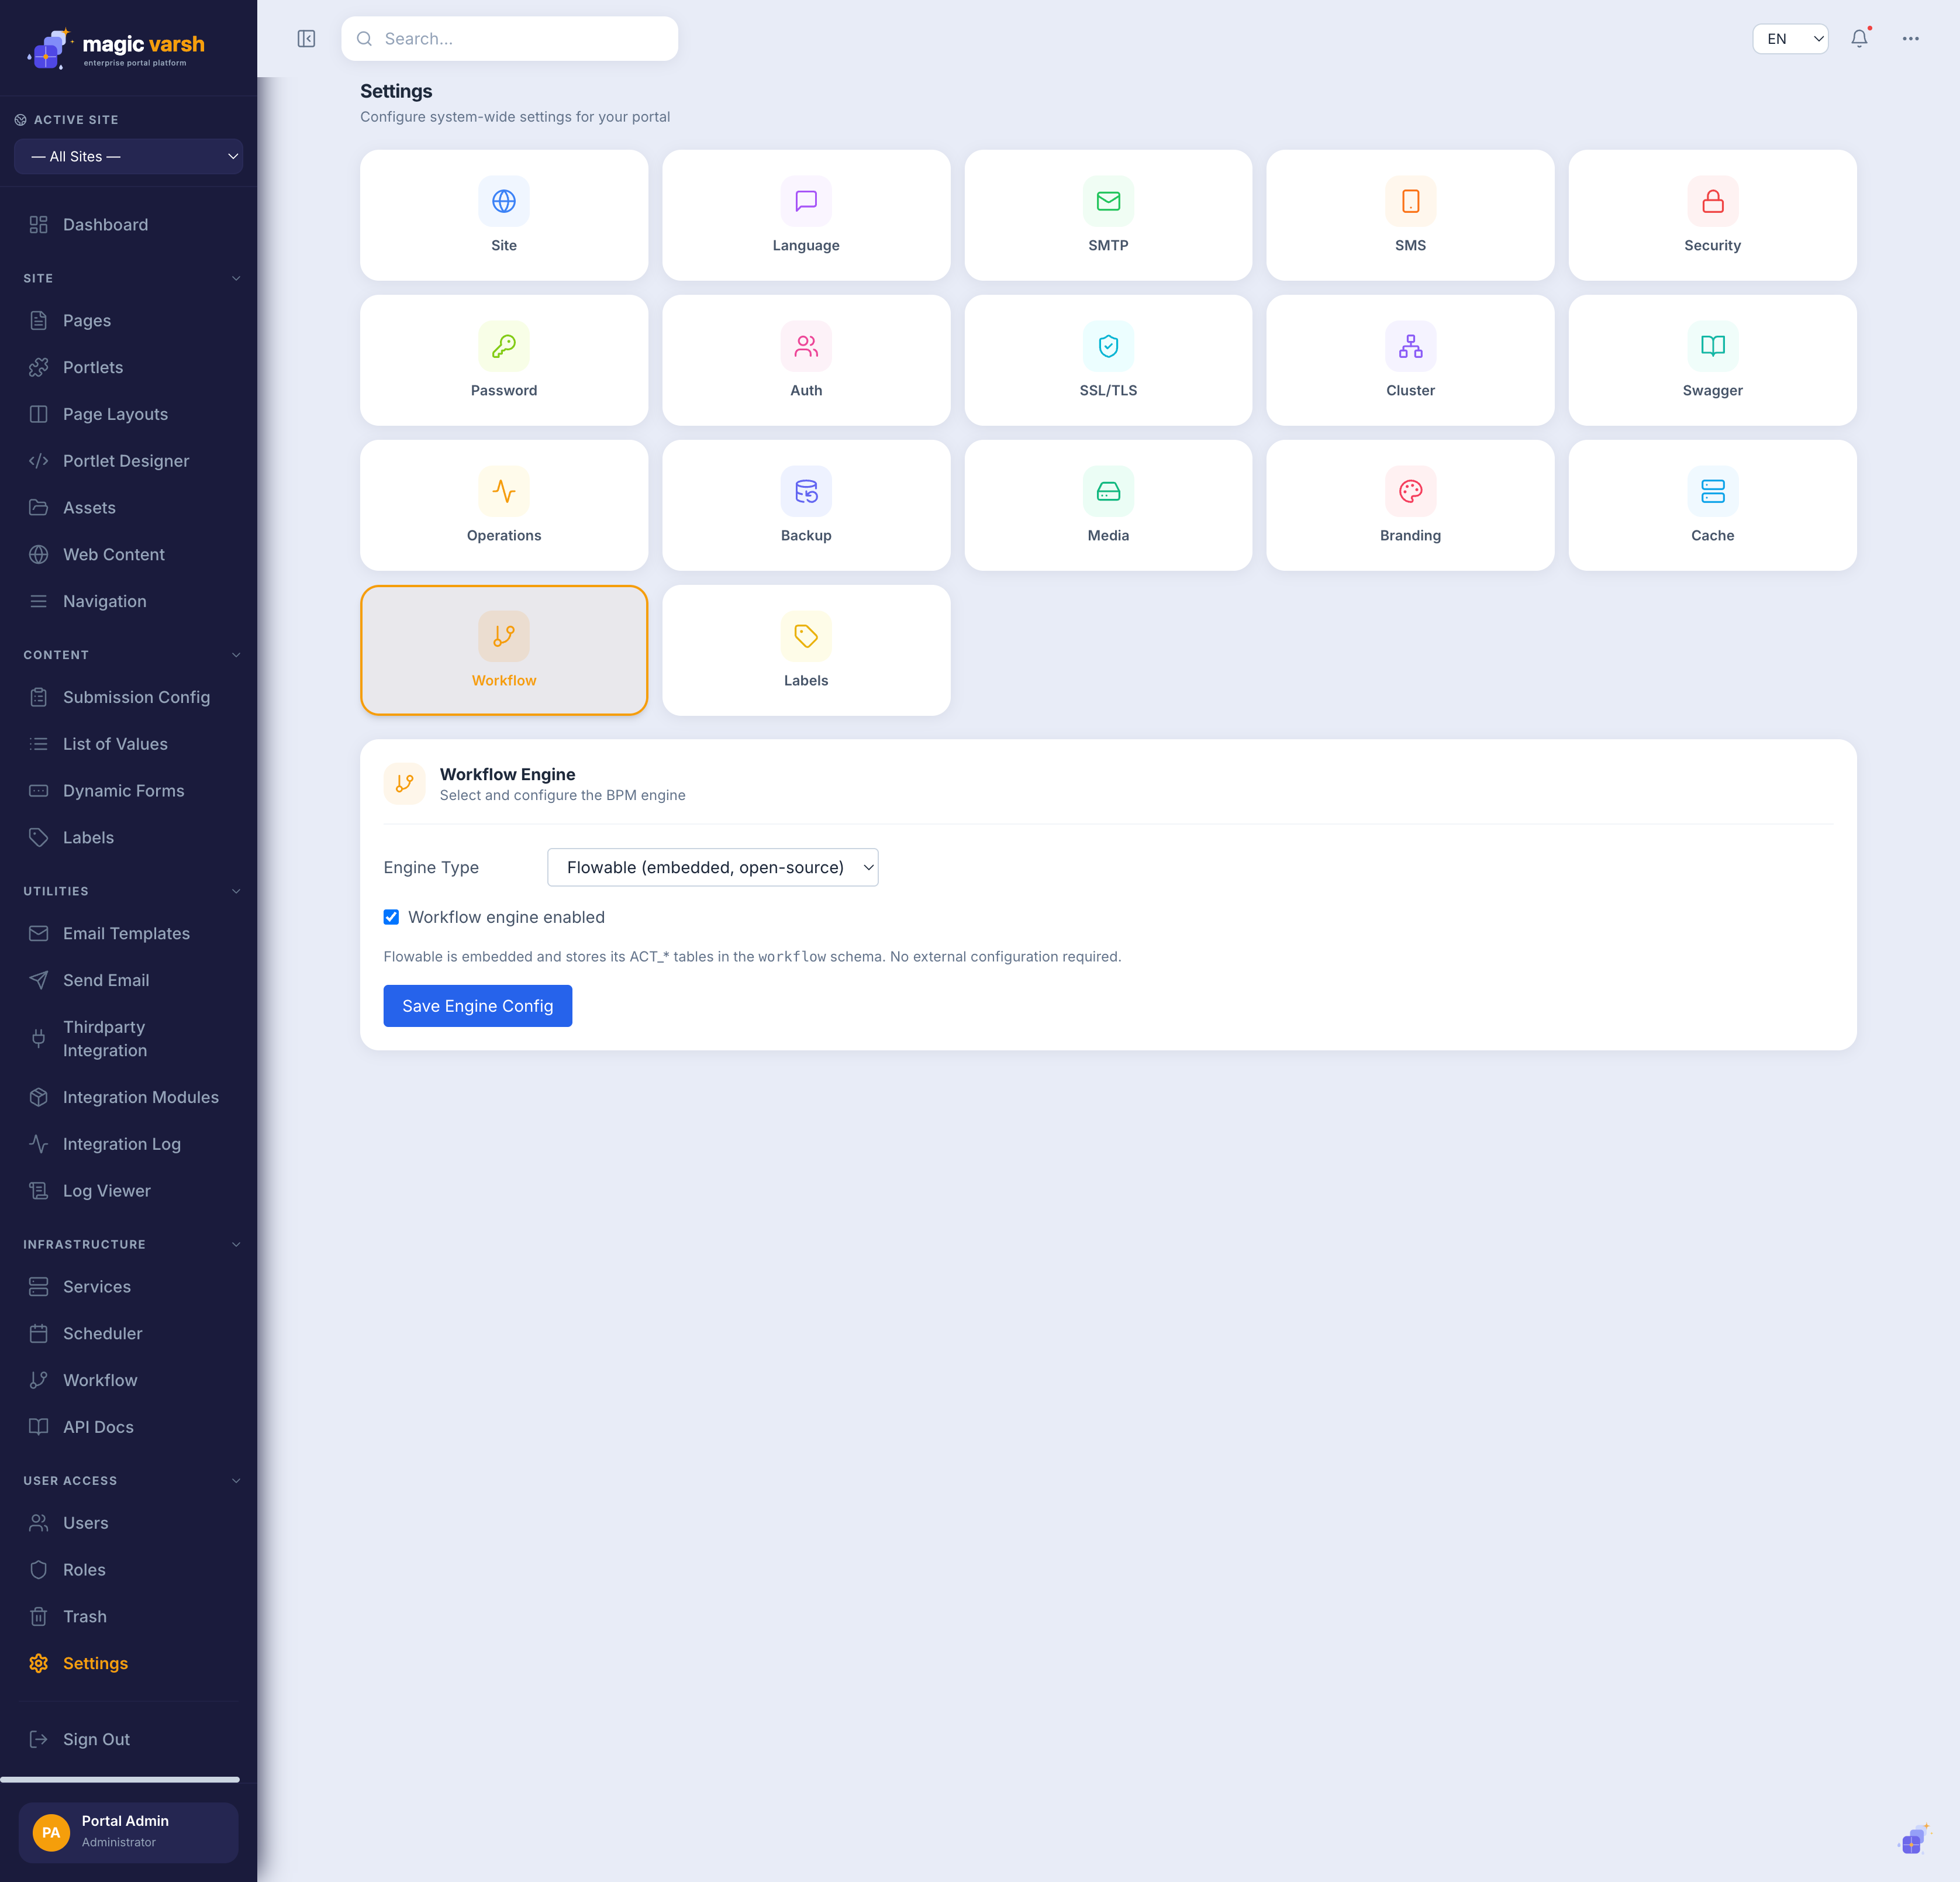Click the magic varsh assistant icon

tap(1913, 1840)
